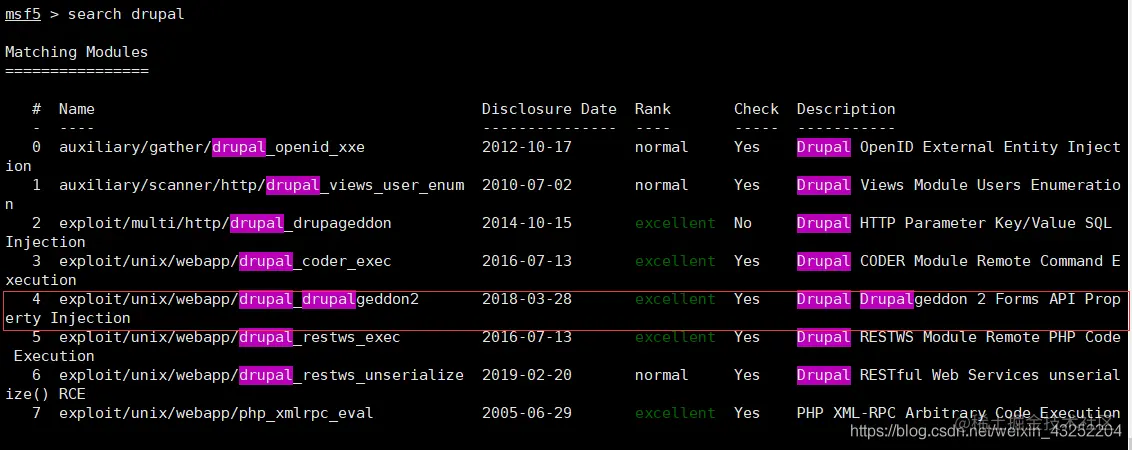Click module name exploit/unix/webapp/drupal_restws_exec
Image resolution: width=1132 pixels, height=450 pixels.
click(230, 337)
